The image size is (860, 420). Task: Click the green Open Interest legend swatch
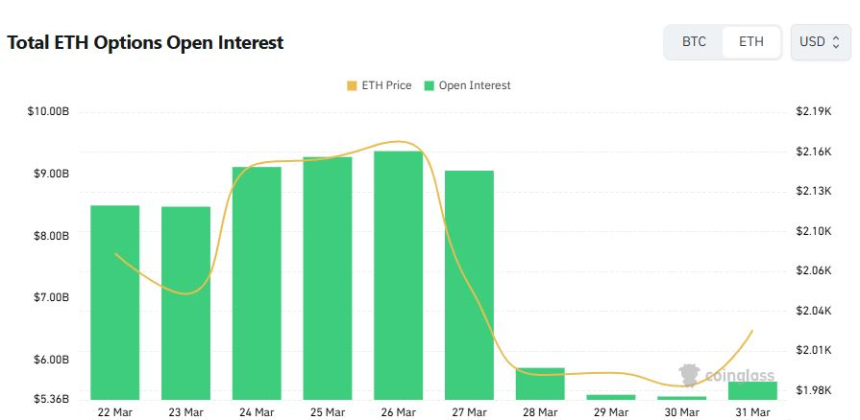430,86
